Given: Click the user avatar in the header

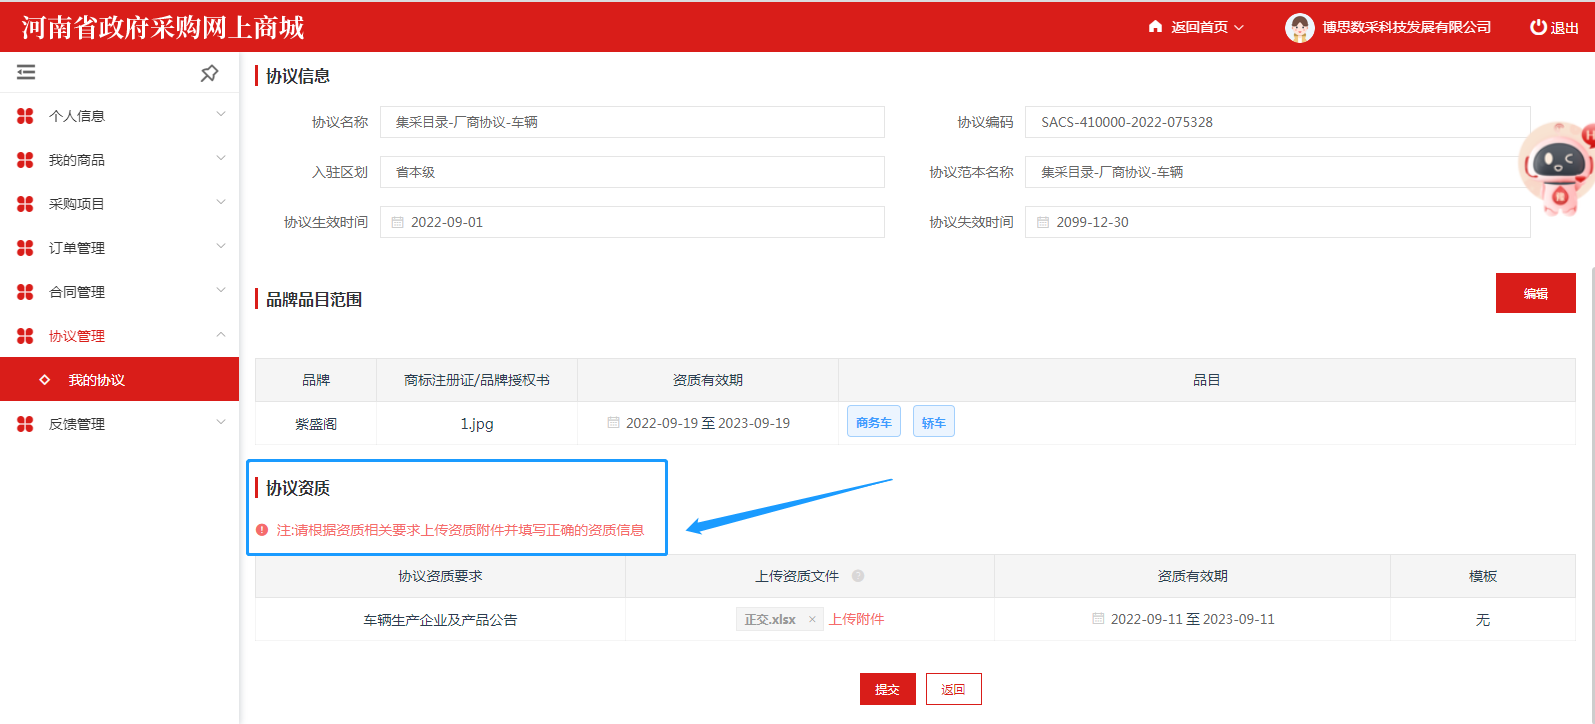Looking at the screenshot, I should click(x=1299, y=28).
